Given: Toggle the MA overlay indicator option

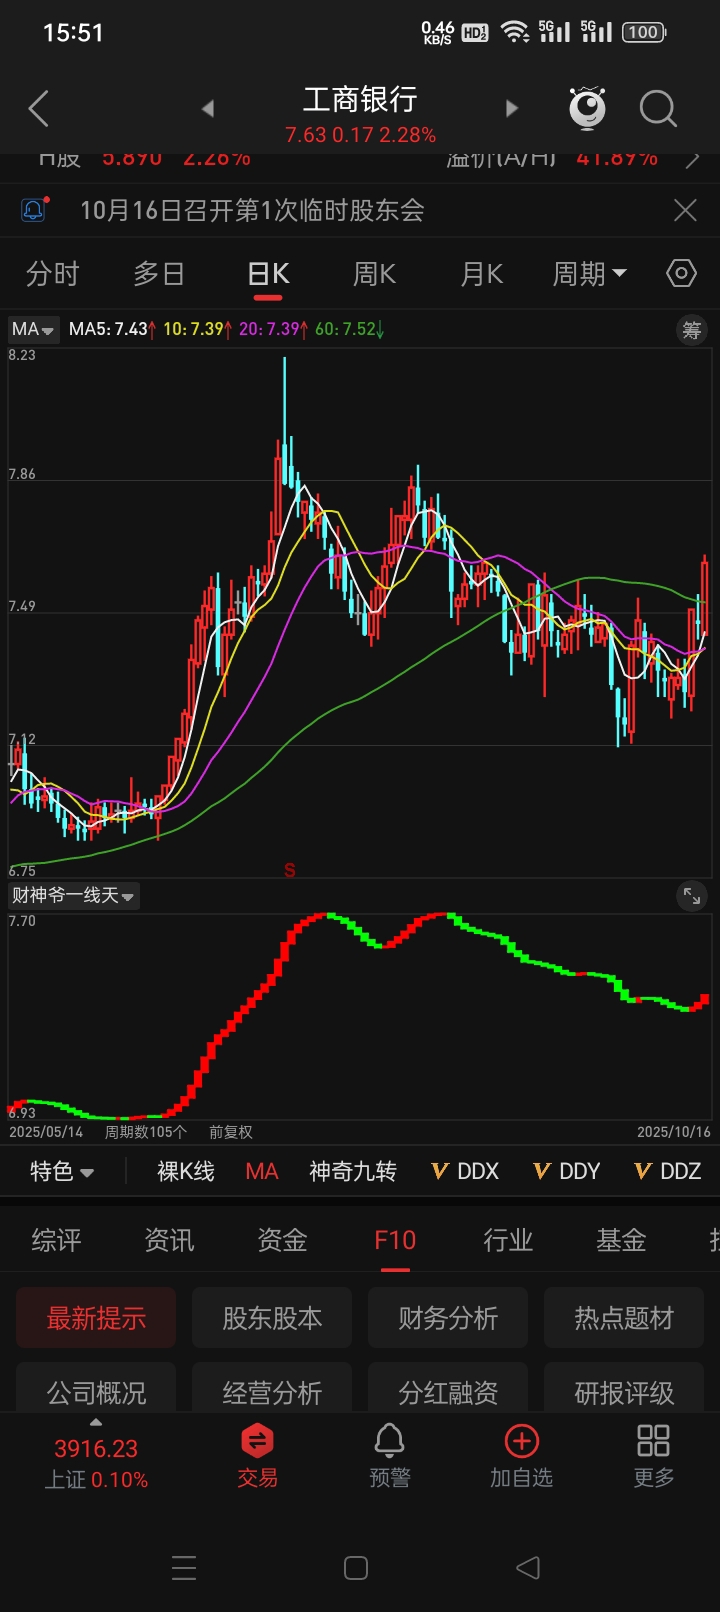Looking at the screenshot, I should (262, 1171).
